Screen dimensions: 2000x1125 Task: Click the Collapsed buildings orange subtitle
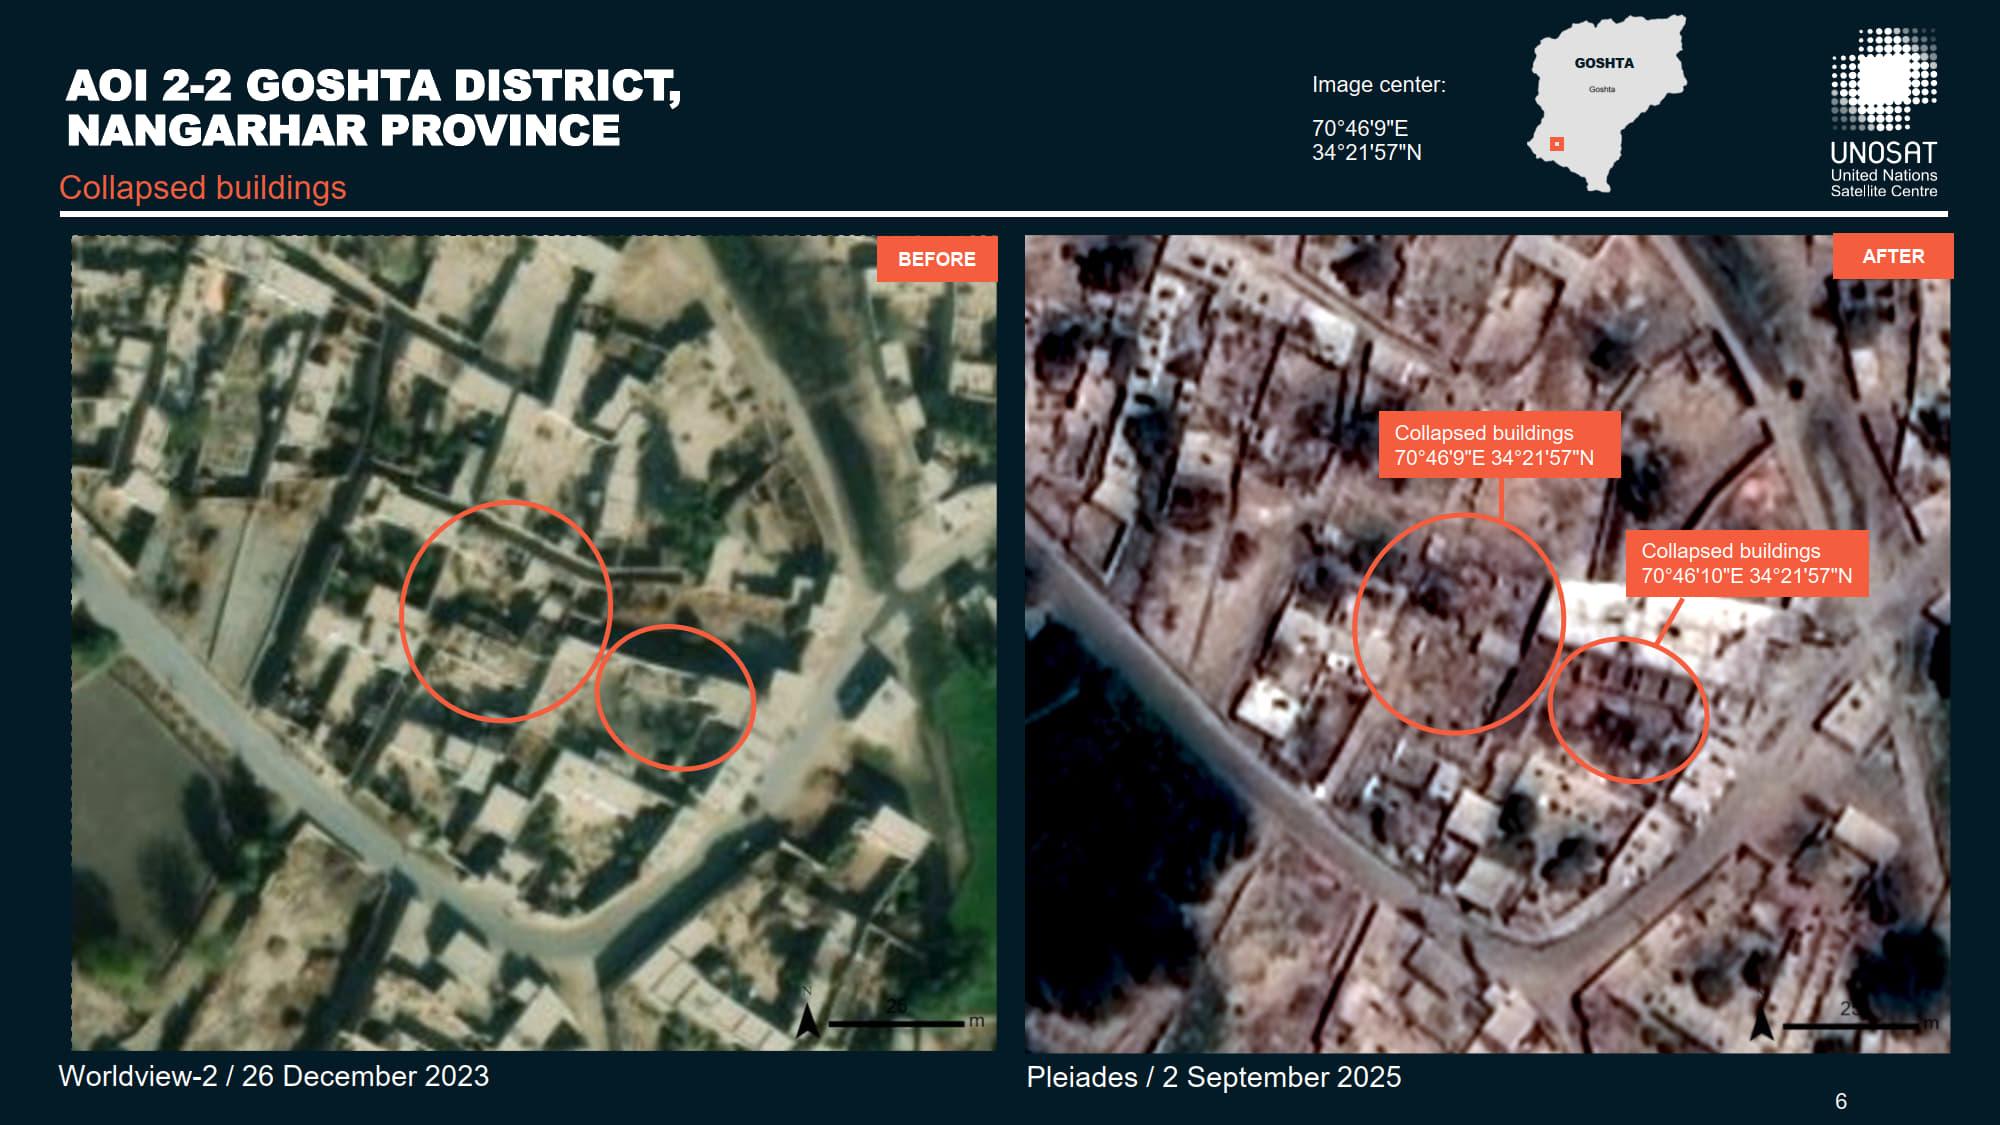point(203,188)
